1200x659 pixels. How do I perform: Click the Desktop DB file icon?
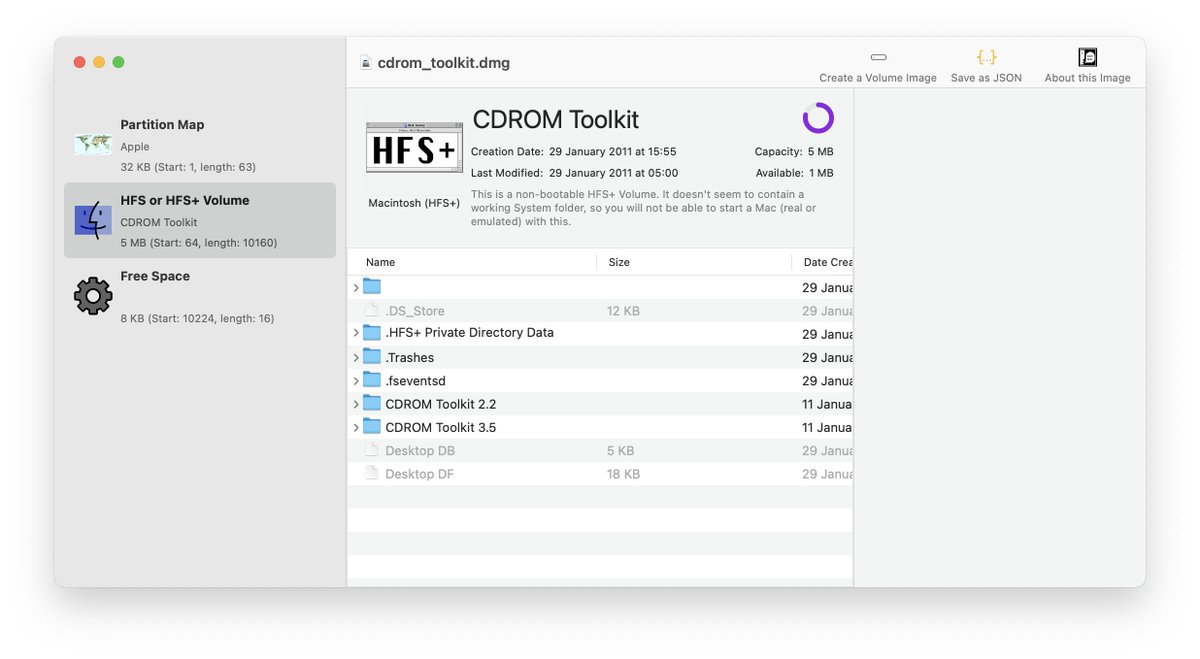(372, 450)
